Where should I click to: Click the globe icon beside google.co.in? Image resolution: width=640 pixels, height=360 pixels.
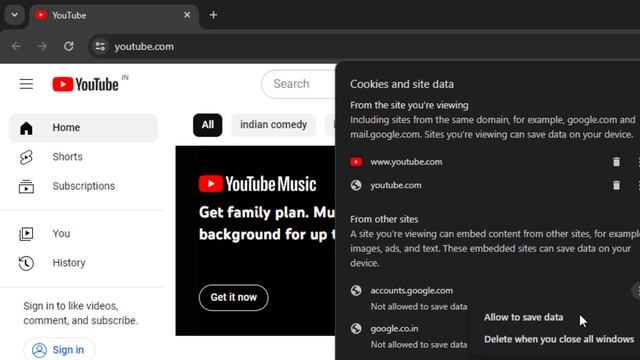[x=356, y=329]
